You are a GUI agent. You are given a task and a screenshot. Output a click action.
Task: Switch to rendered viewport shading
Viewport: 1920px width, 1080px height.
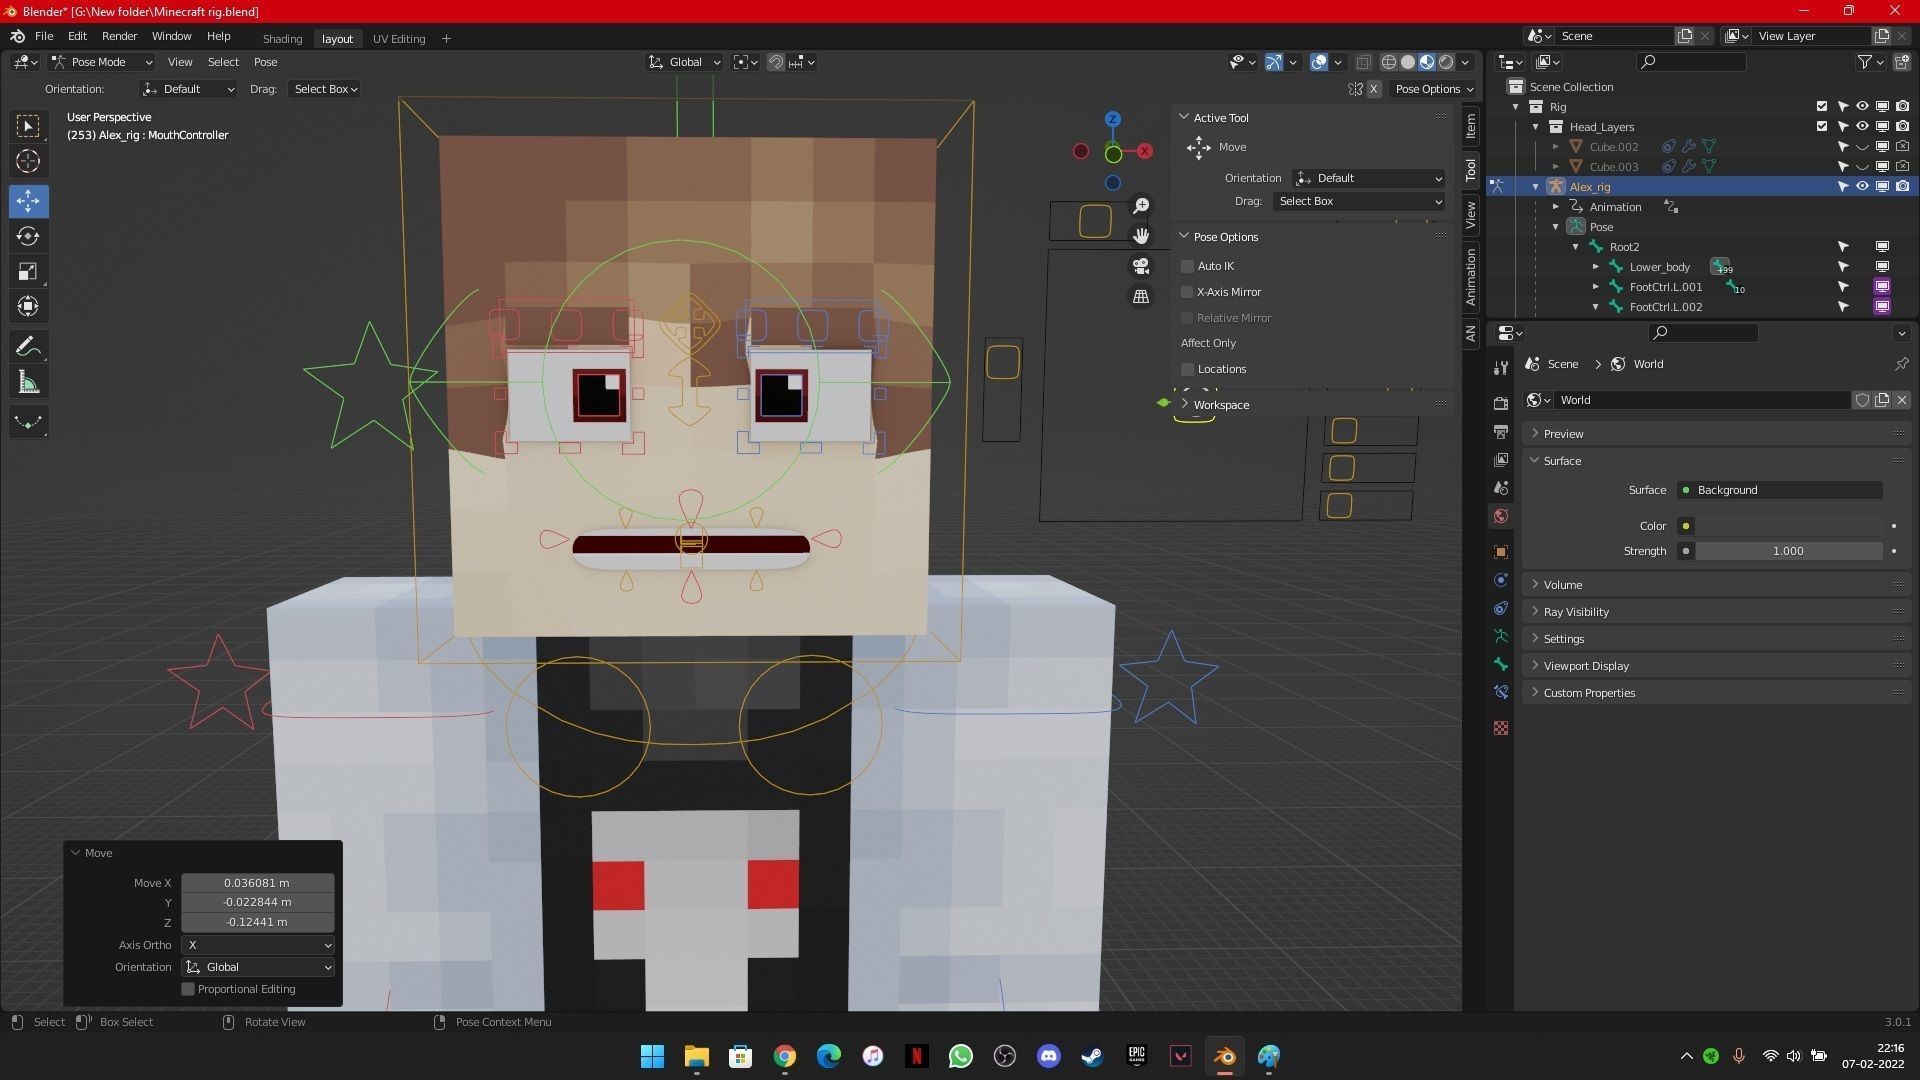1446,62
